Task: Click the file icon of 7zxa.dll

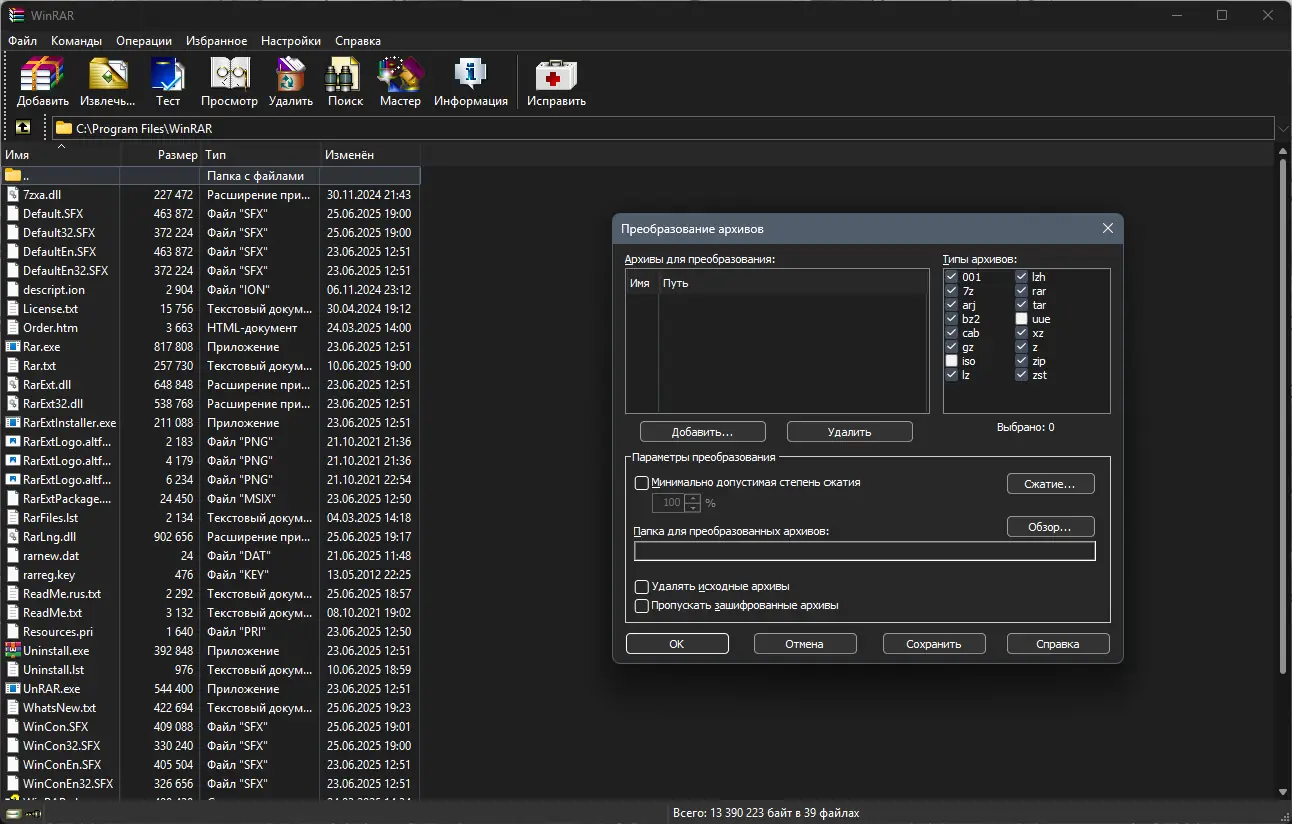Action: pyautogui.click(x=13, y=195)
